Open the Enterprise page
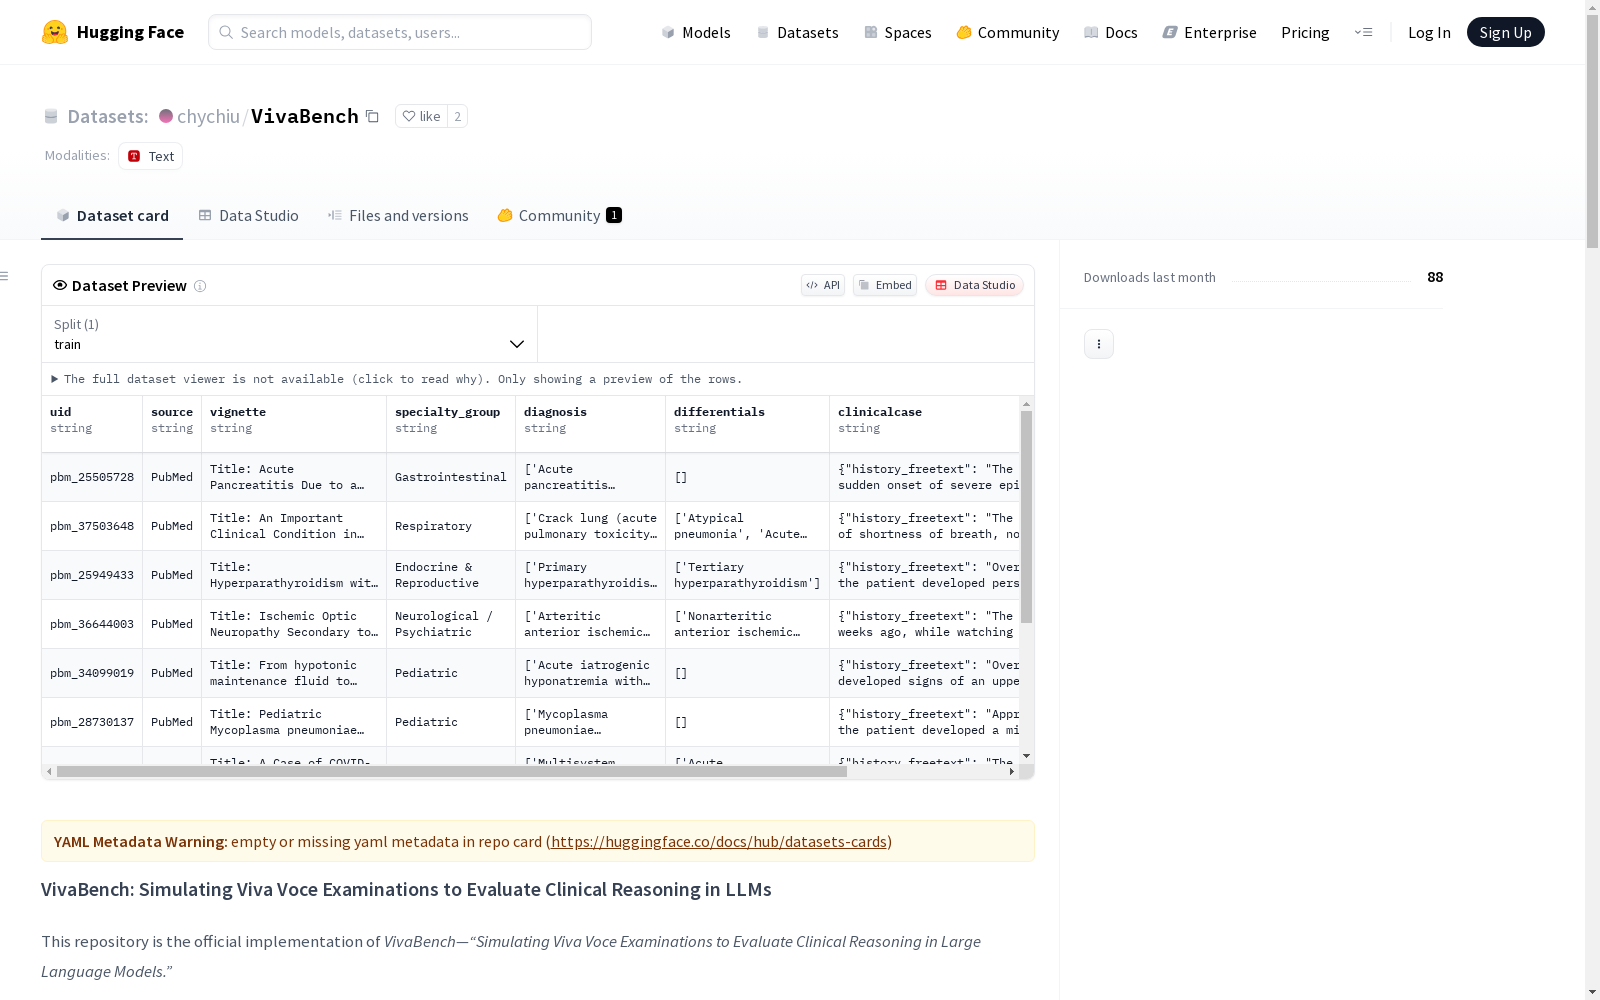The image size is (1600, 1000). point(1210,32)
